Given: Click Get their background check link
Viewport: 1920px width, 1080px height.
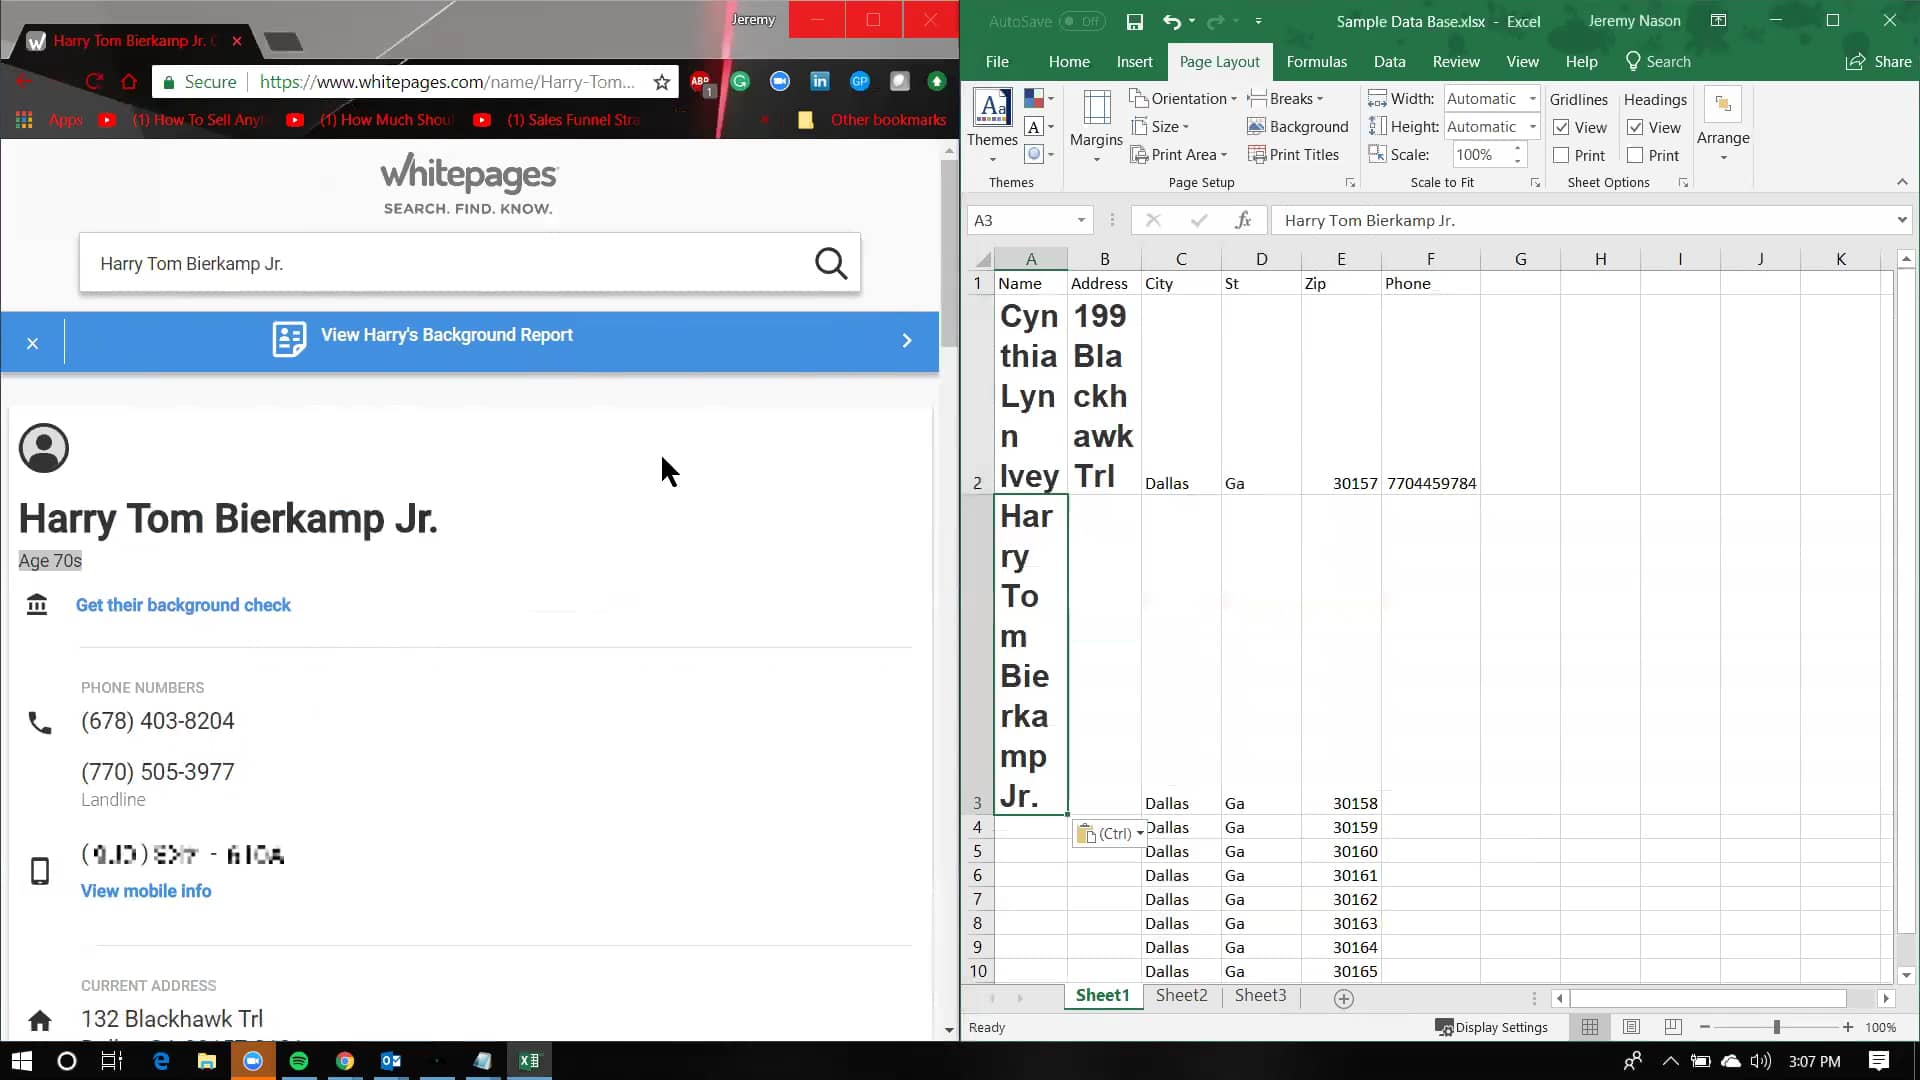Looking at the screenshot, I should point(183,605).
